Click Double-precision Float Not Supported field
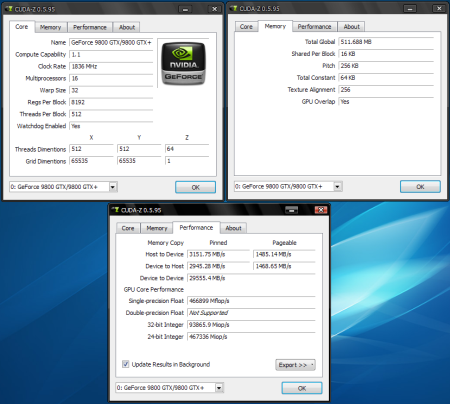Screen dimensions: 450x404 pos(251,313)
